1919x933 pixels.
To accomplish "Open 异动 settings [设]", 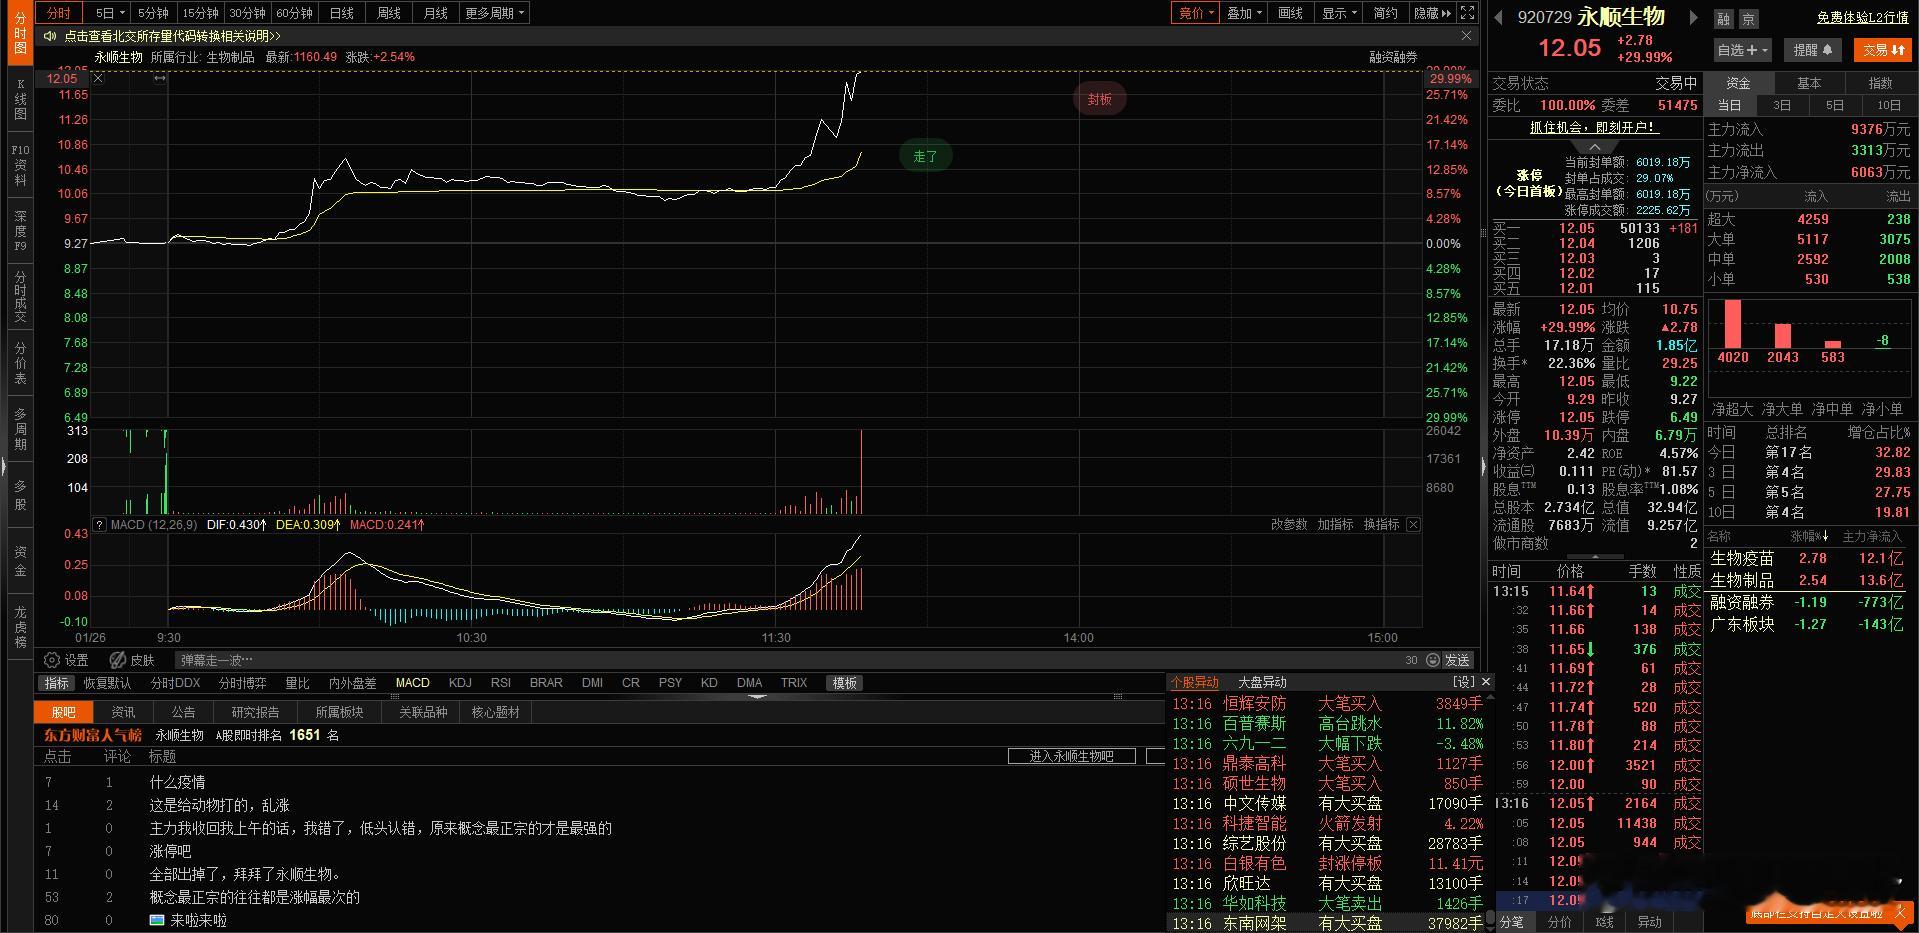I will click(x=1463, y=682).
